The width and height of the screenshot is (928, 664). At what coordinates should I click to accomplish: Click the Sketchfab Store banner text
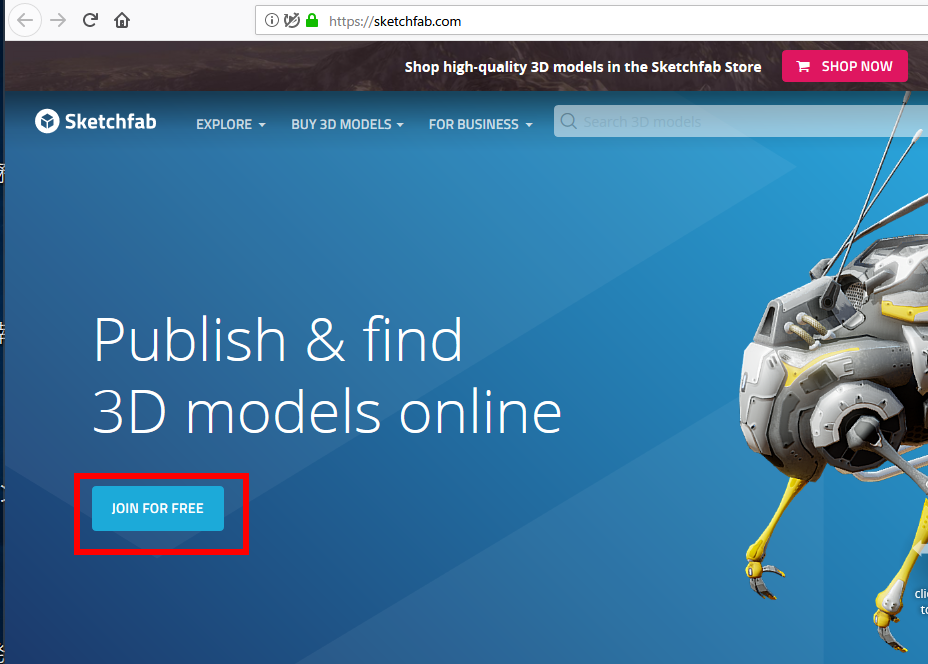click(x=583, y=67)
